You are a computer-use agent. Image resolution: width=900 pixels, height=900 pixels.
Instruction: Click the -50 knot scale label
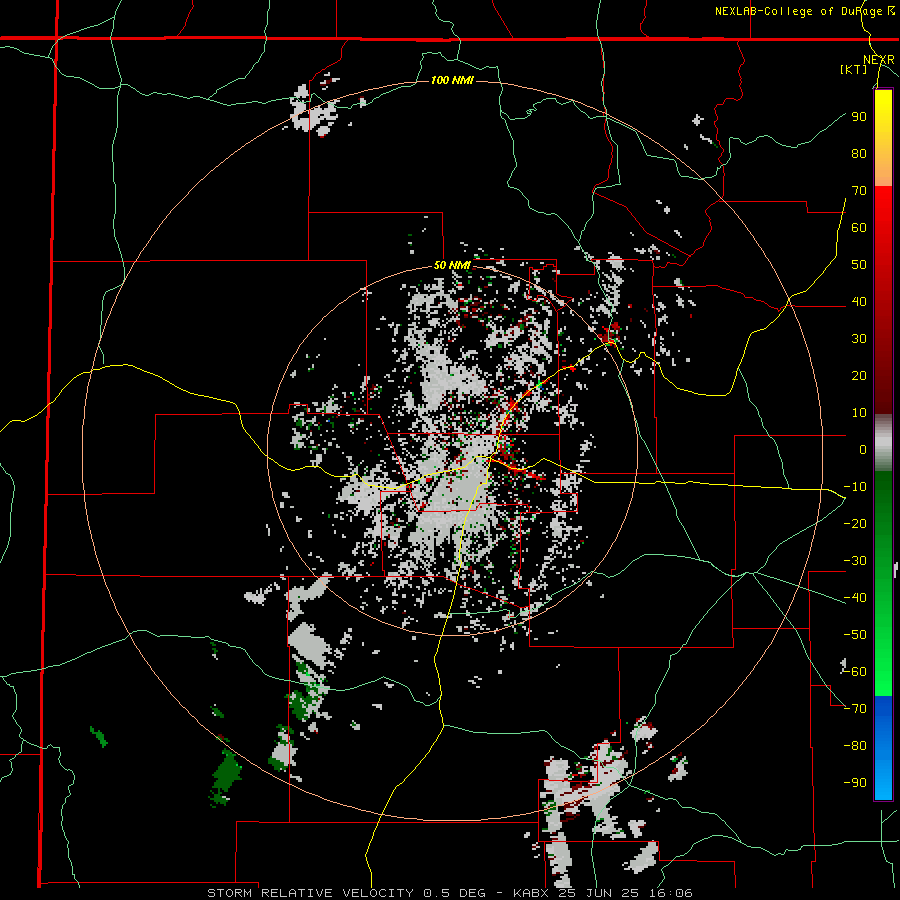[x=855, y=634]
